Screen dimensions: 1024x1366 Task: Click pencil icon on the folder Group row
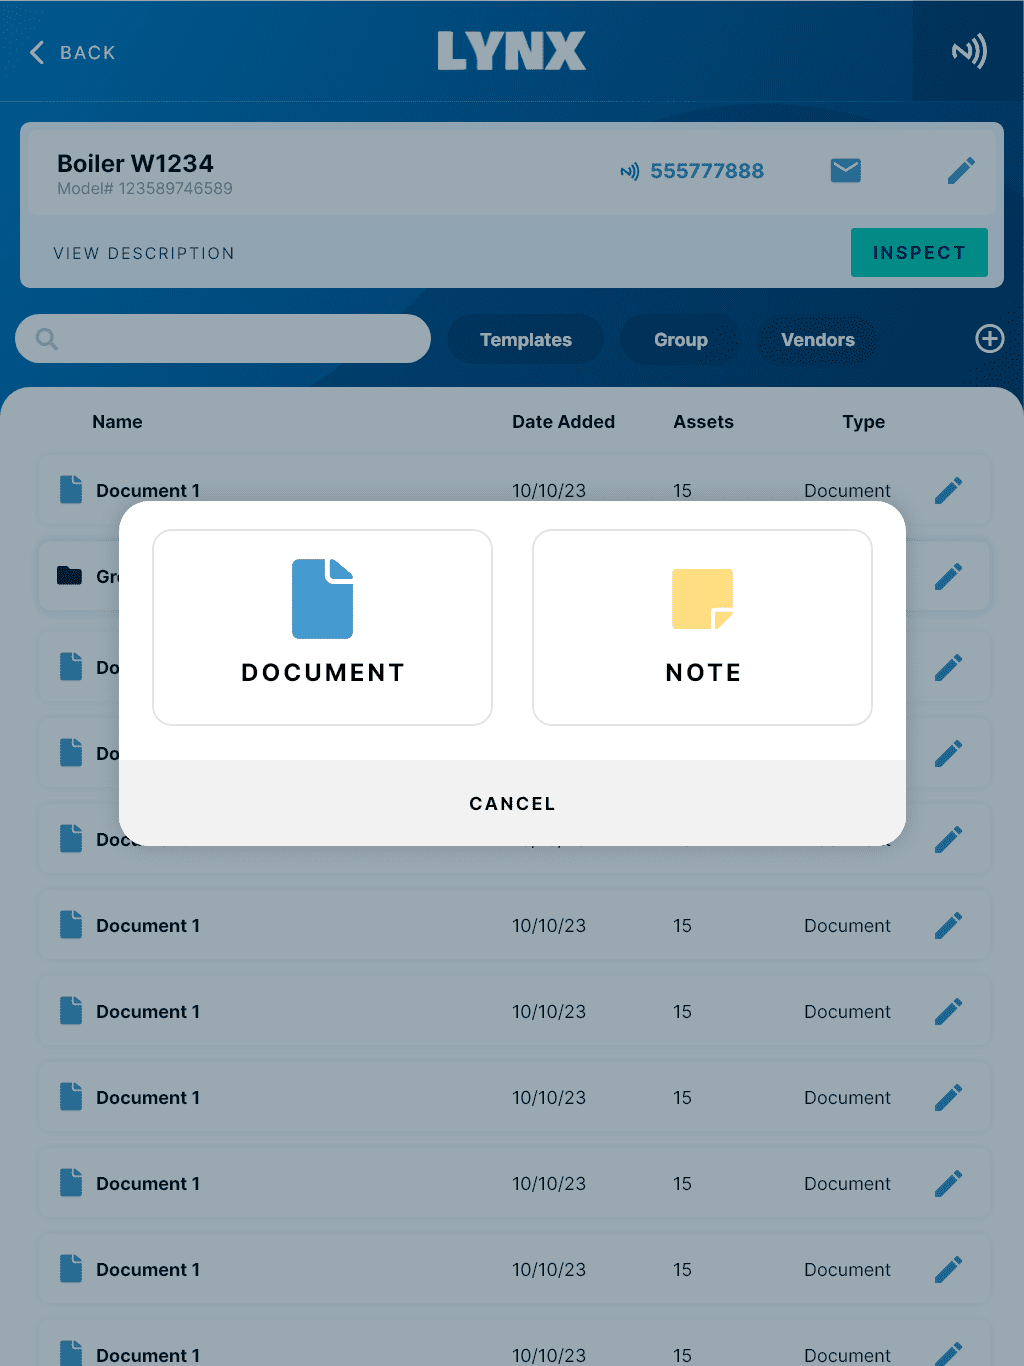[948, 576]
